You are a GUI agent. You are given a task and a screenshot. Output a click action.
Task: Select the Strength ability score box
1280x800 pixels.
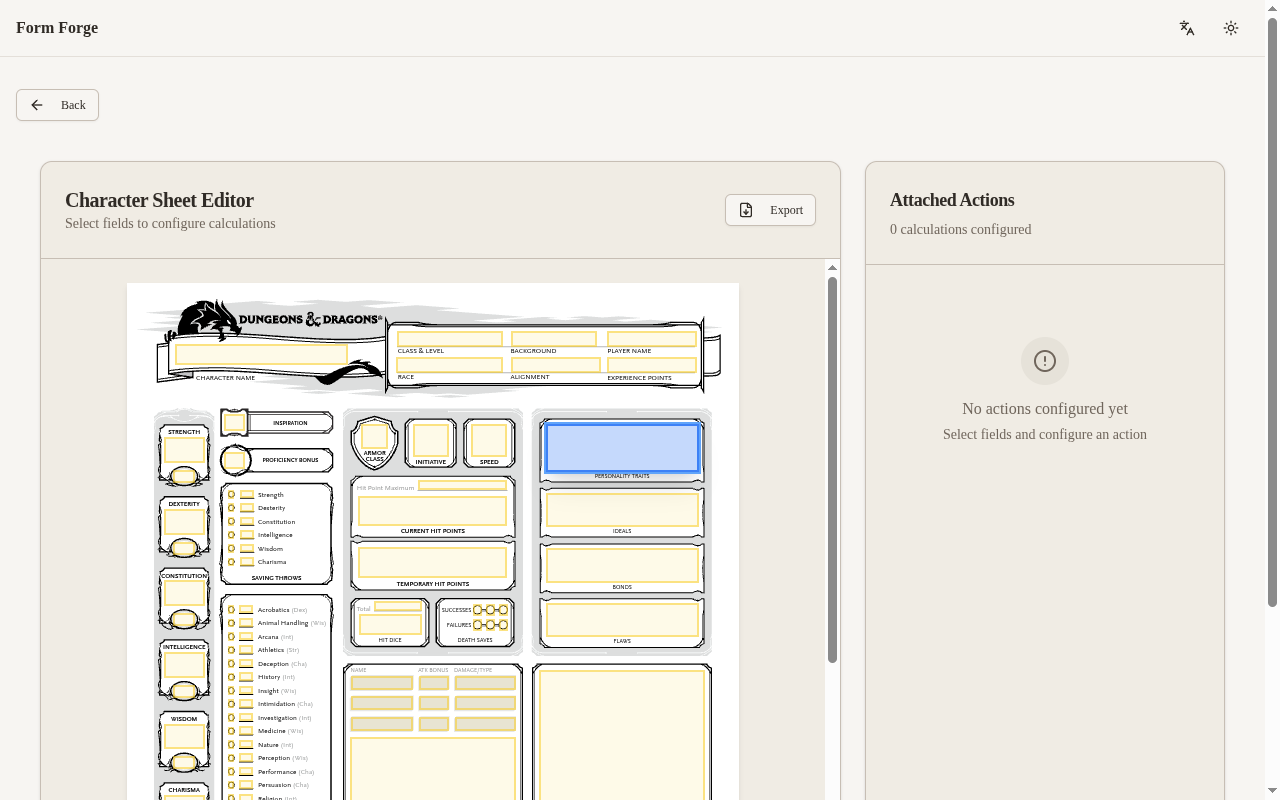[184, 450]
